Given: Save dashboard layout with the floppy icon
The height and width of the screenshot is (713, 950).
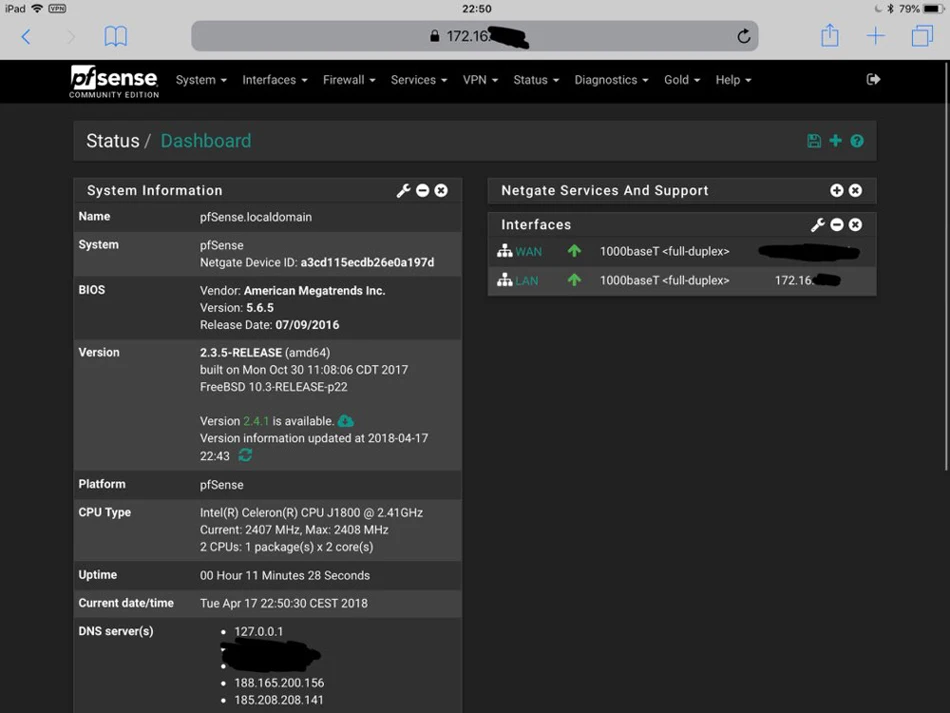Looking at the screenshot, I should coord(814,141).
